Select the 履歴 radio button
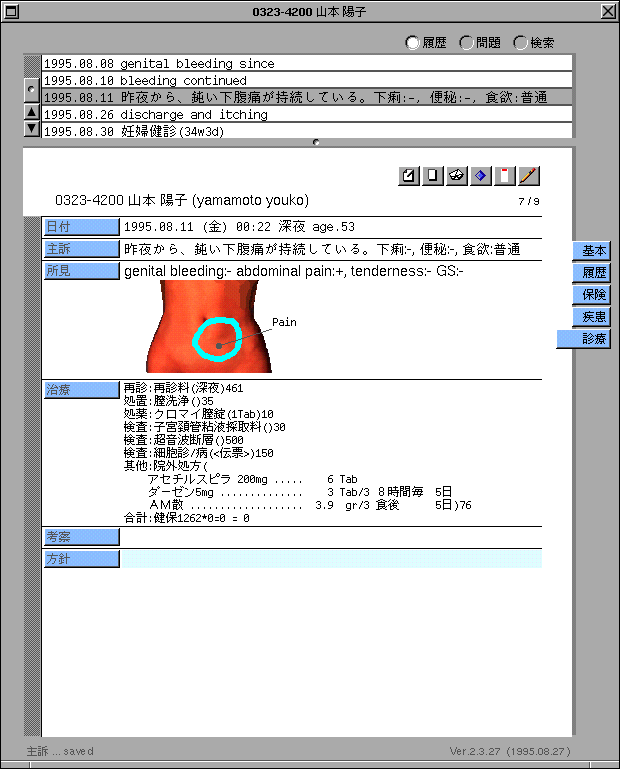 pos(413,43)
